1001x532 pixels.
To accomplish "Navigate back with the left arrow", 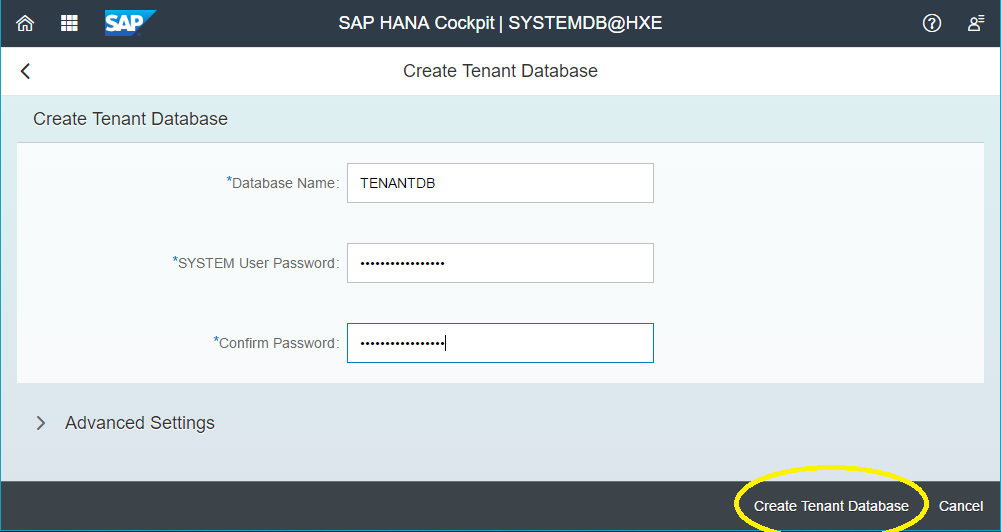I will click(26, 71).
